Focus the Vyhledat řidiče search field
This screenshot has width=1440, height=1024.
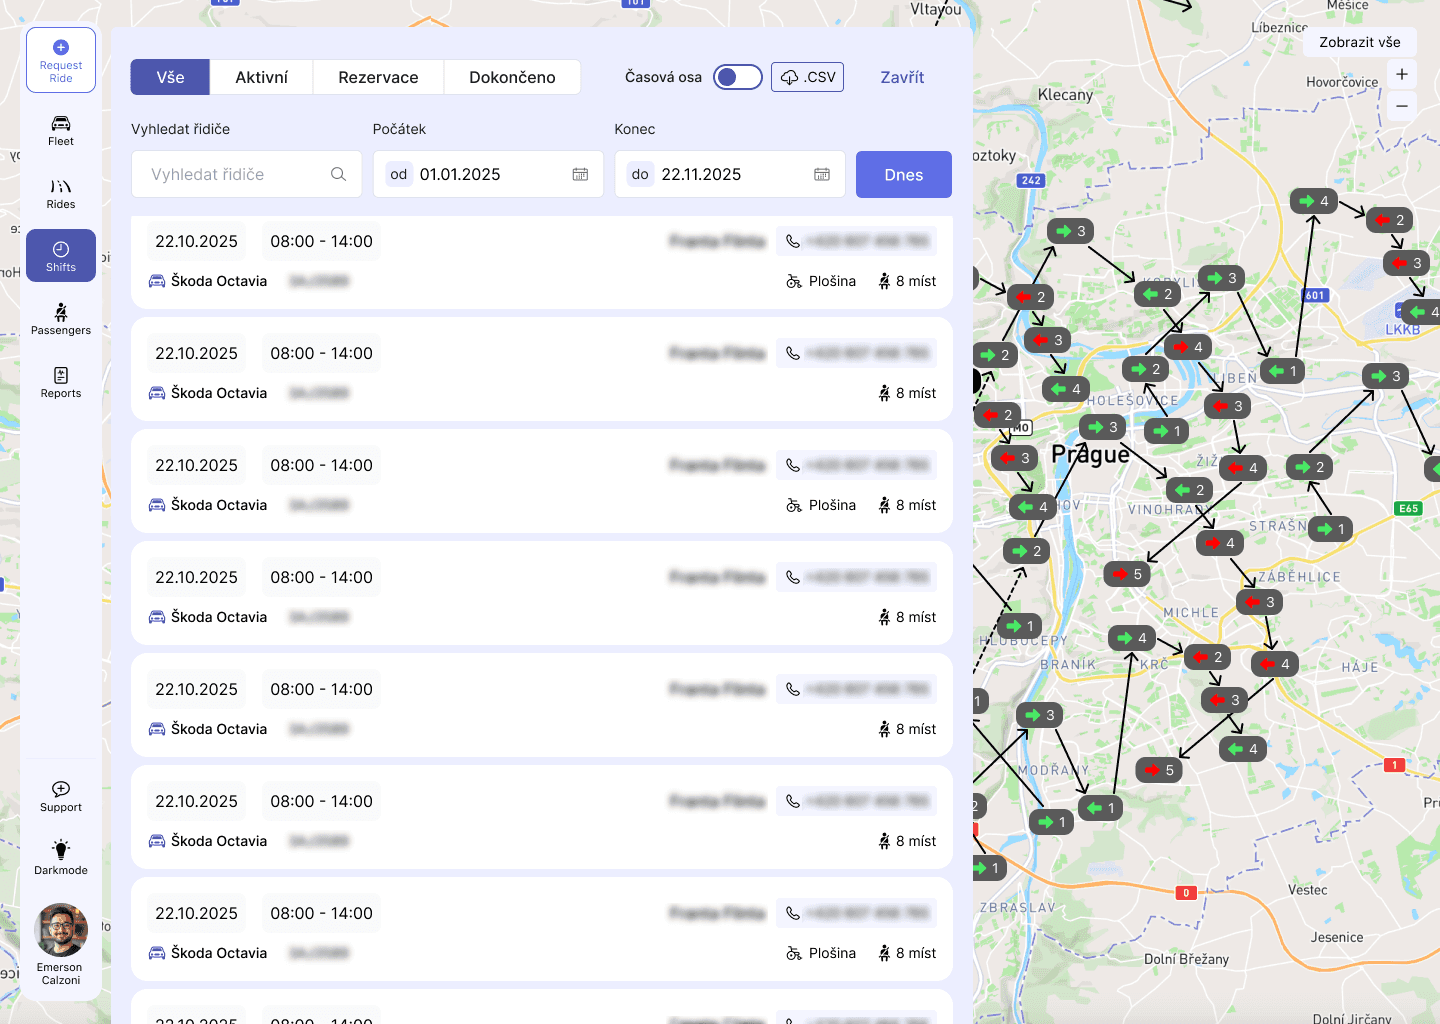[246, 174]
